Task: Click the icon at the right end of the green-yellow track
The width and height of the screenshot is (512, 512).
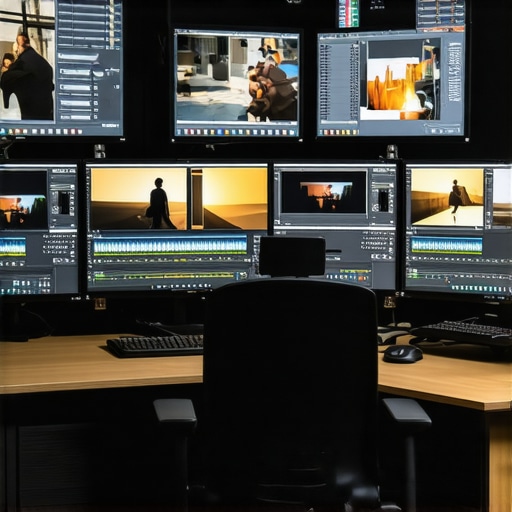Action: point(243,275)
